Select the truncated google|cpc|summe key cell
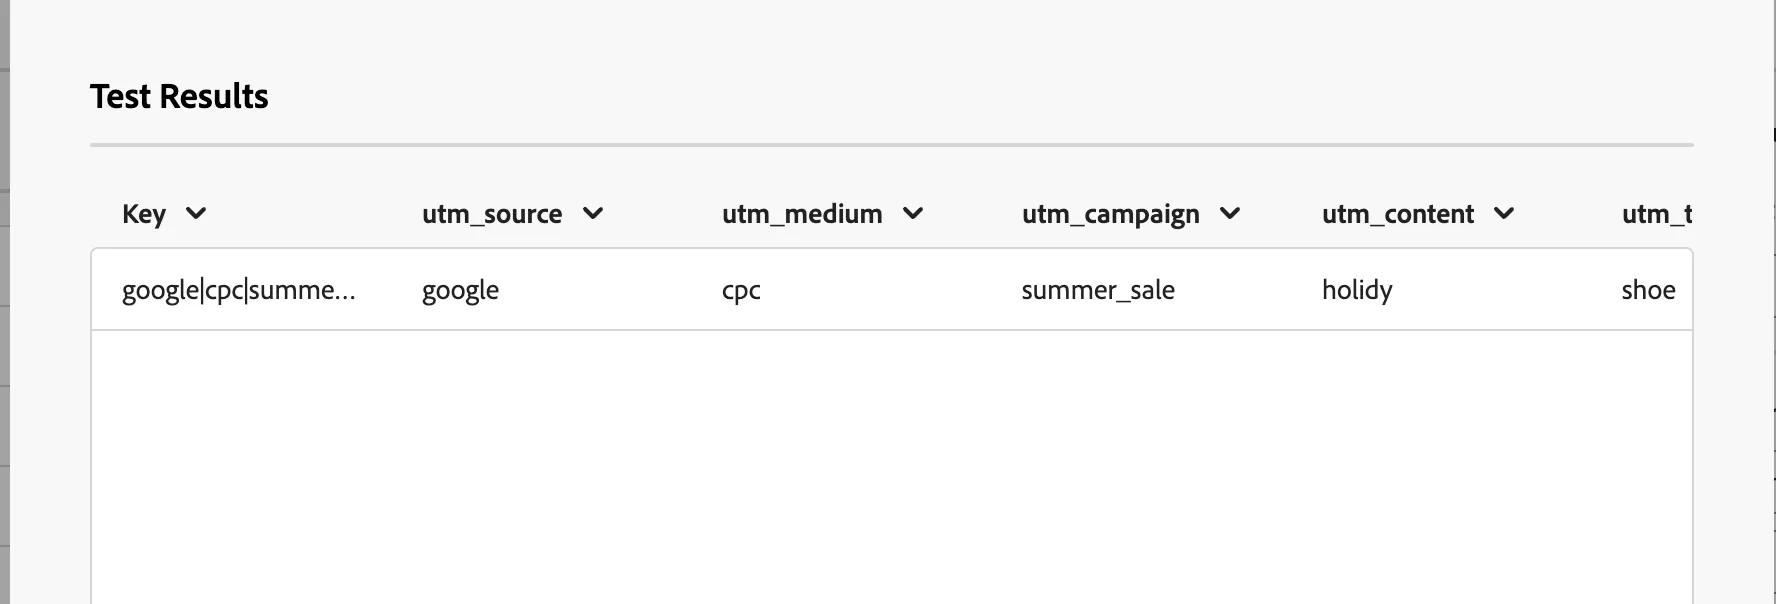This screenshot has width=1776, height=604. point(240,289)
